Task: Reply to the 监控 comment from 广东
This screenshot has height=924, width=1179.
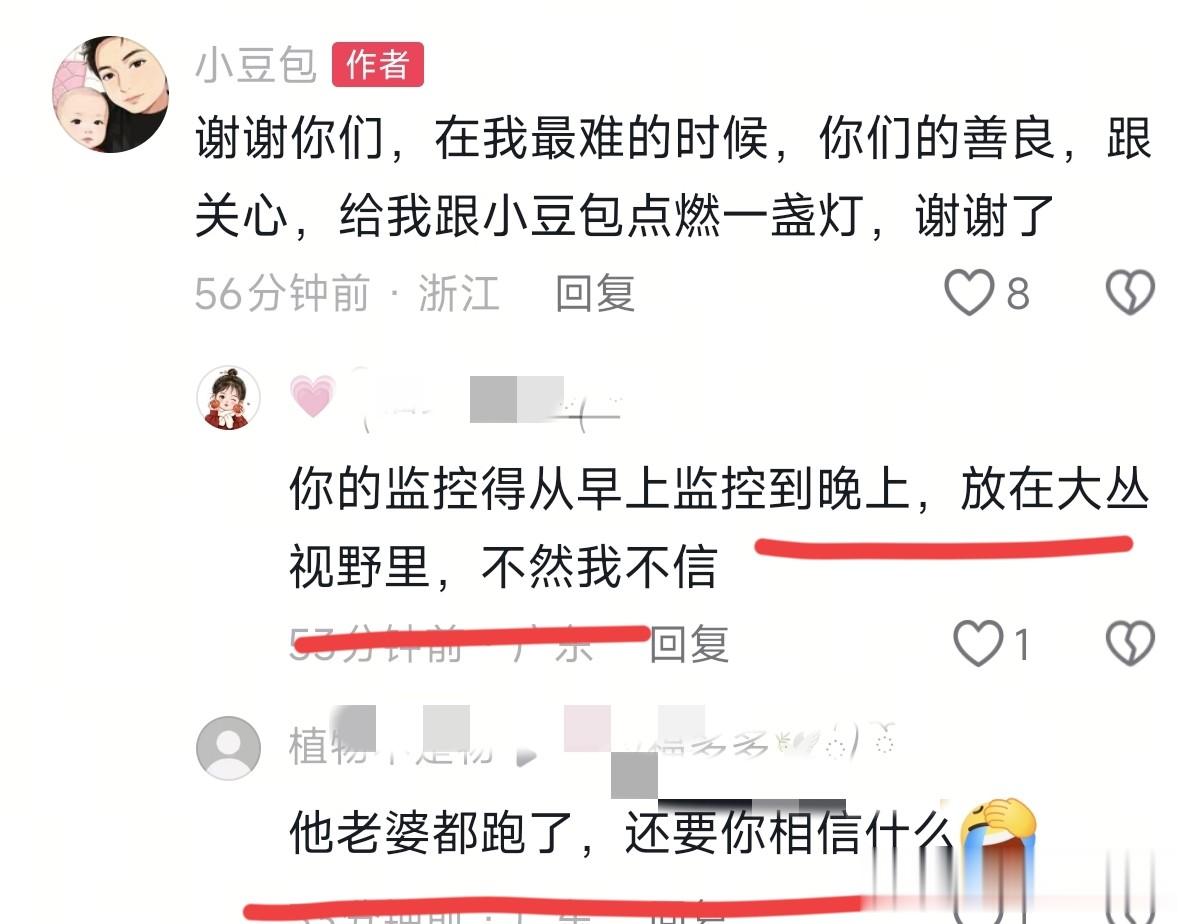Action: [x=689, y=644]
